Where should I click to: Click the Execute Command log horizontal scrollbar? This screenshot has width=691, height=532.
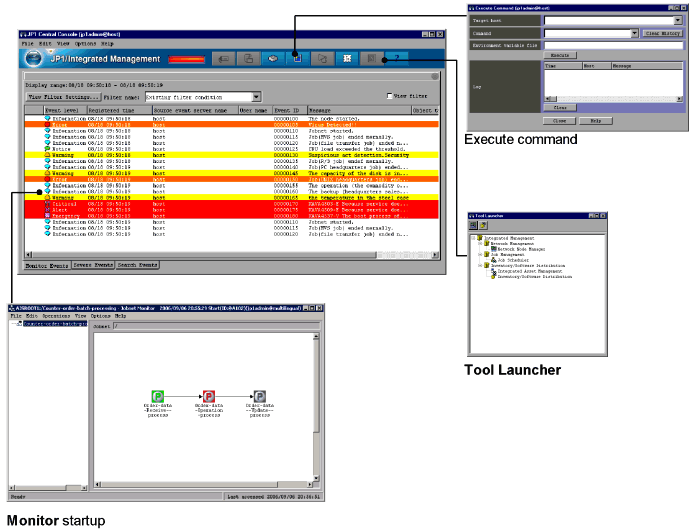point(613,99)
